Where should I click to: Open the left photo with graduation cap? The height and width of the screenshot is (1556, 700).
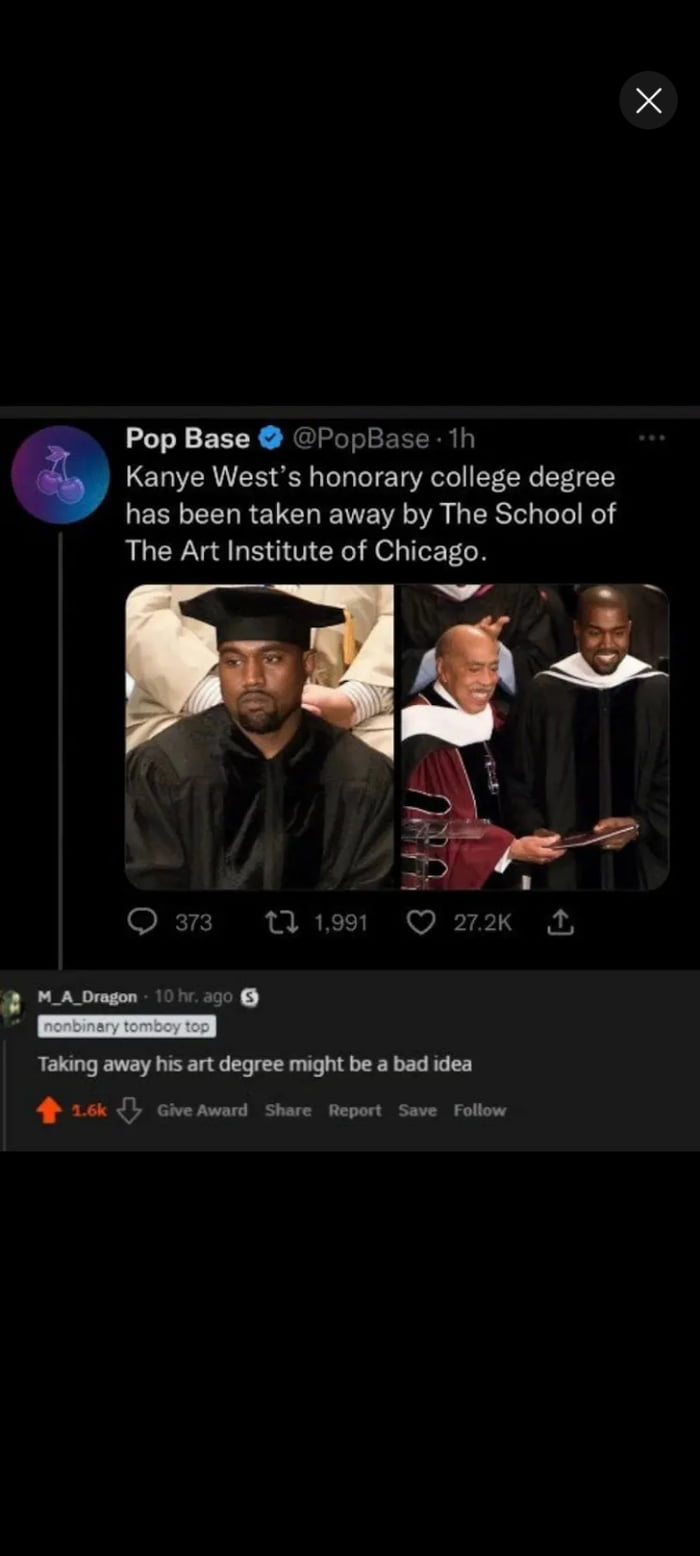click(260, 737)
